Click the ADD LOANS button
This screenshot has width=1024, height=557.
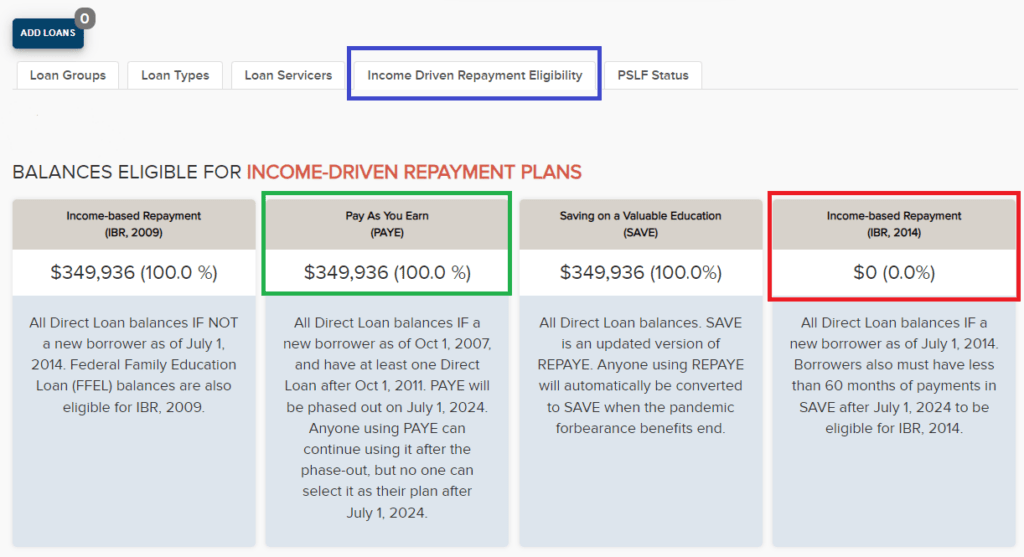(x=47, y=33)
